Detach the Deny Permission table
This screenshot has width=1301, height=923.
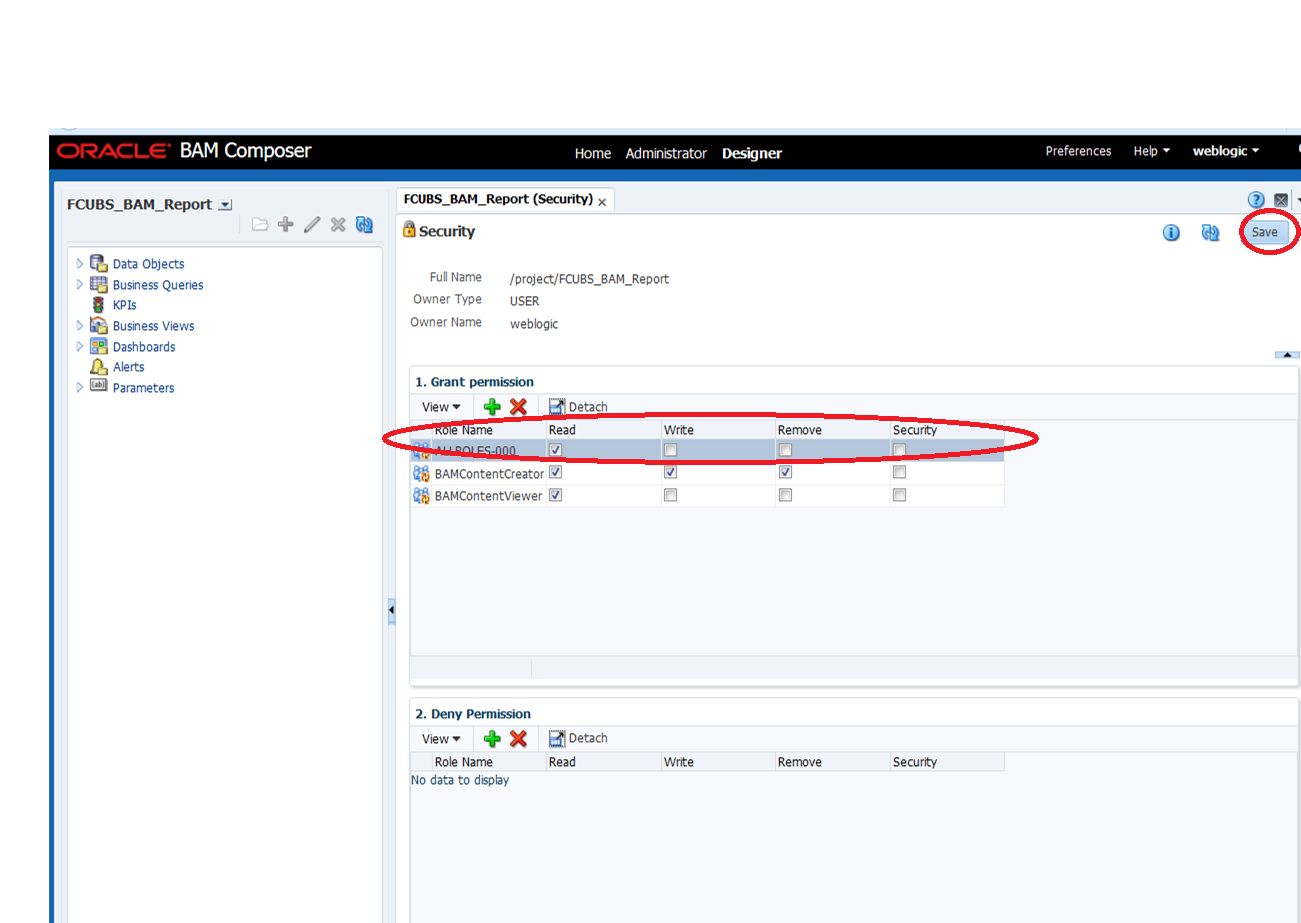click(x=578, y=739)
